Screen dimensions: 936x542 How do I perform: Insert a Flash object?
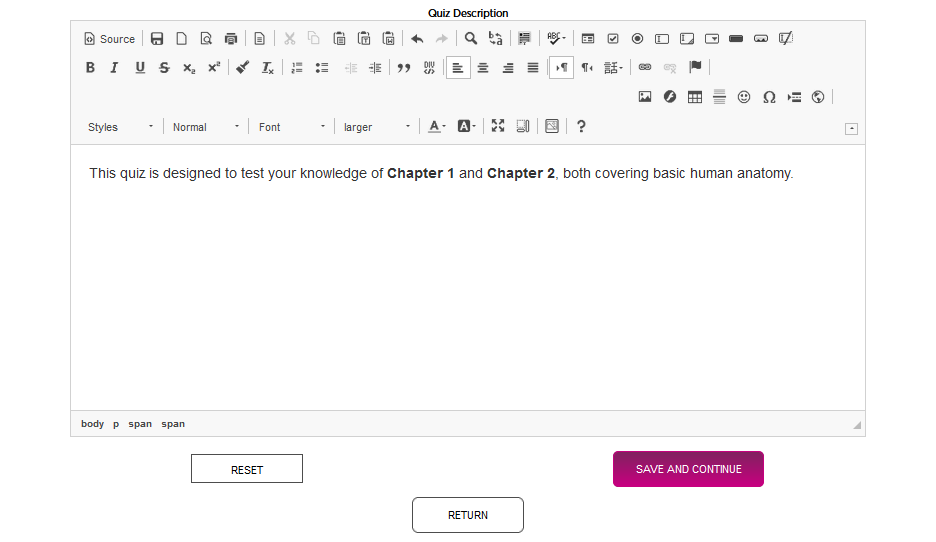(x=670, y=97)
